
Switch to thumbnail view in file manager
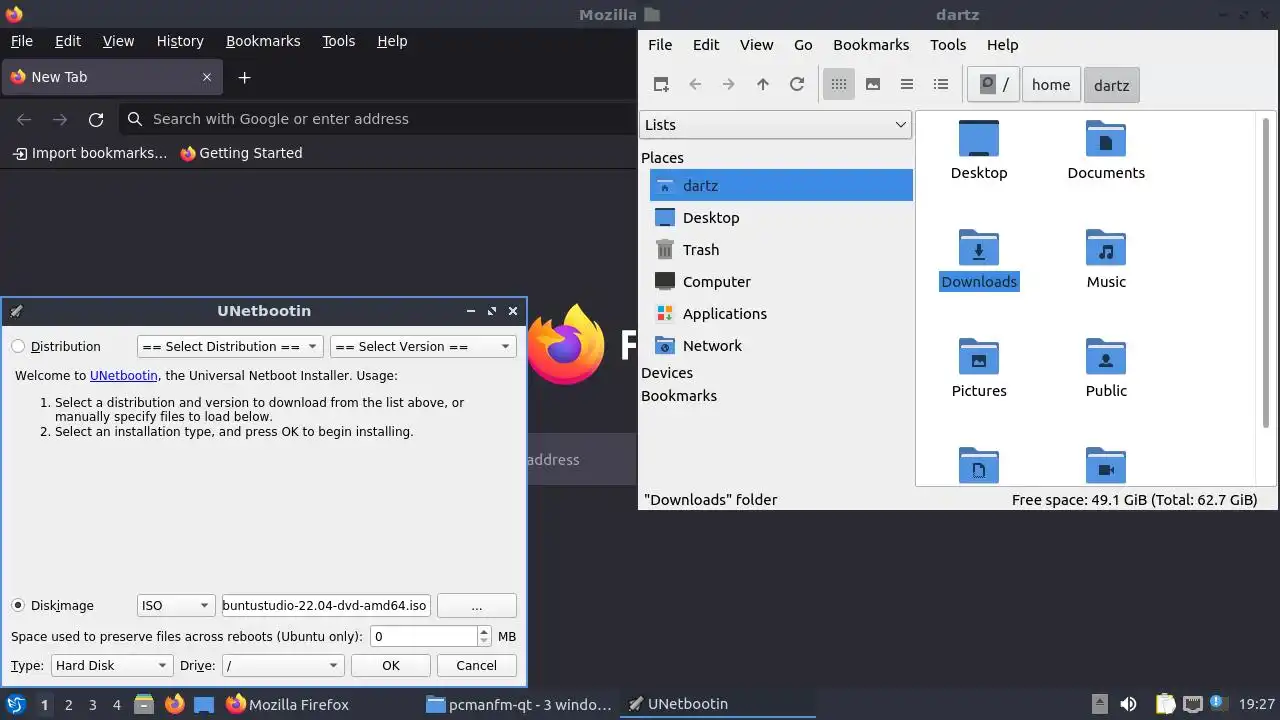873,85
